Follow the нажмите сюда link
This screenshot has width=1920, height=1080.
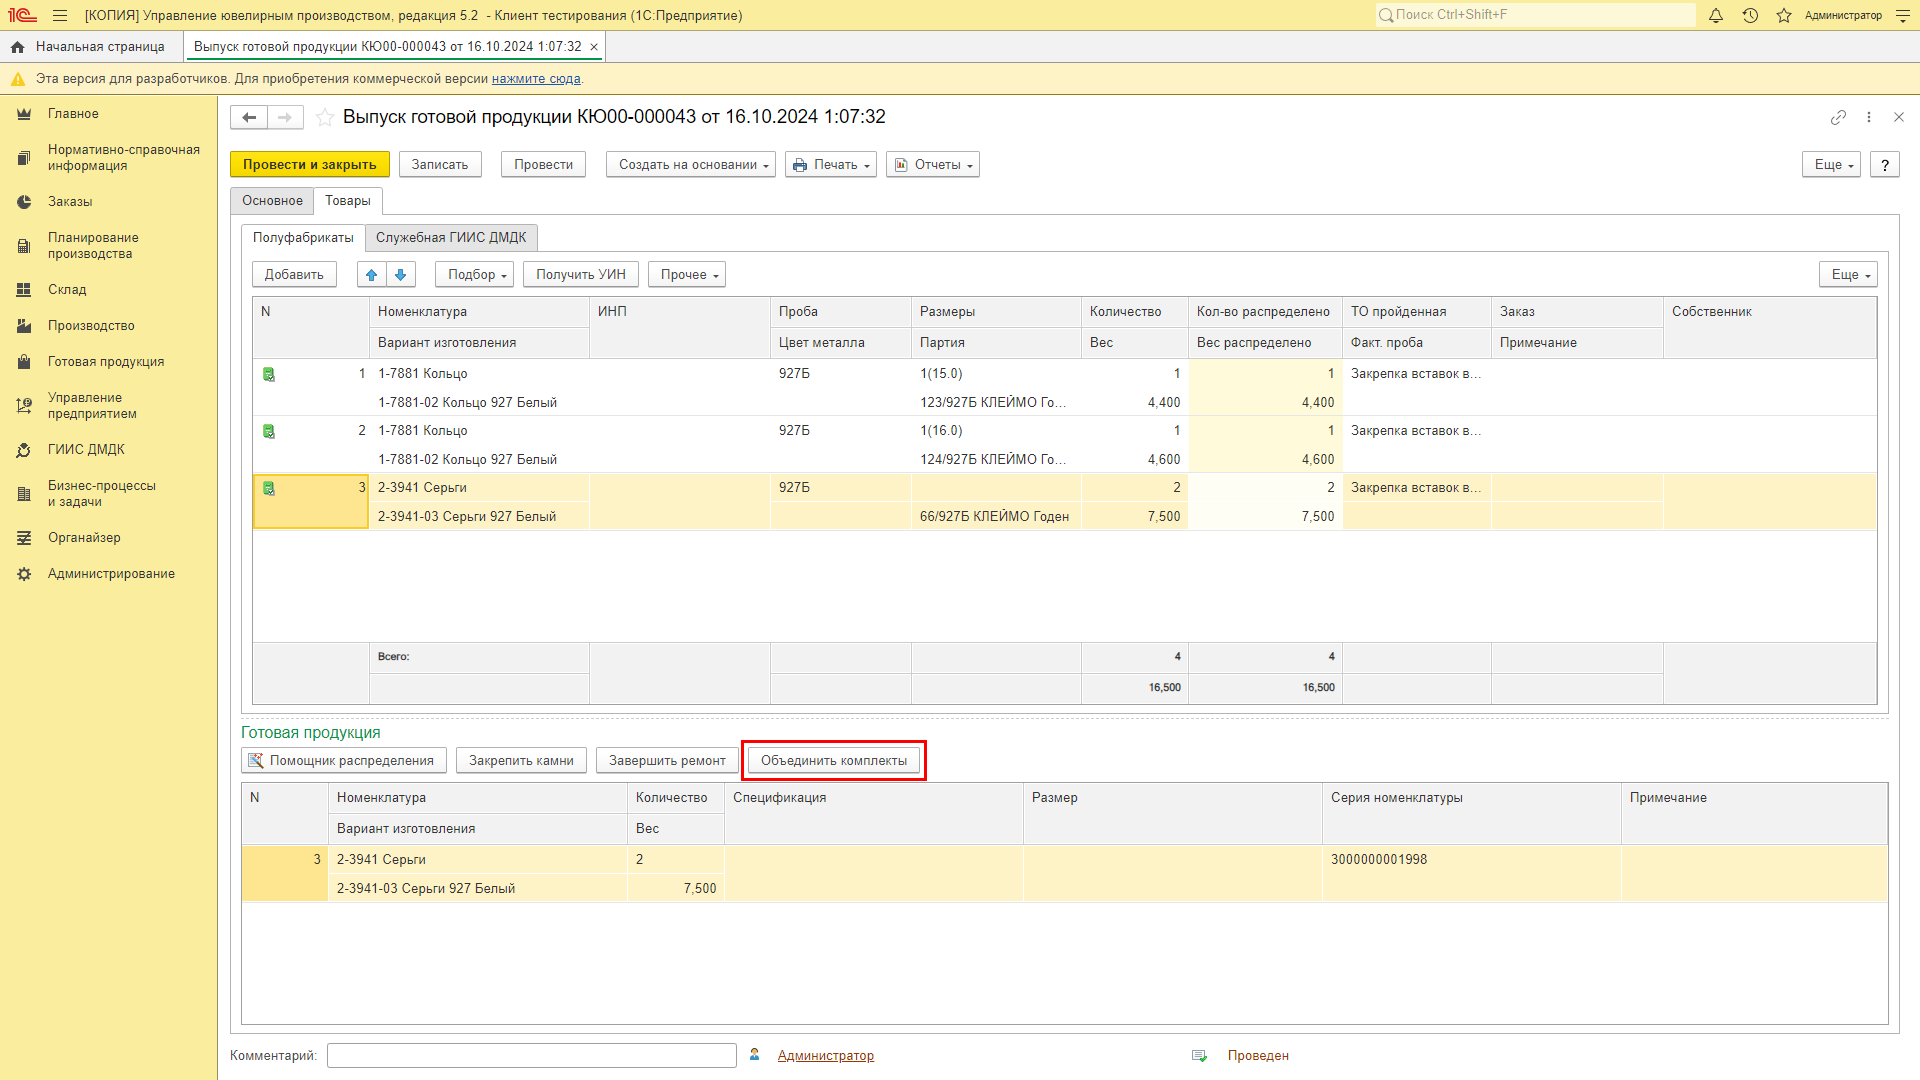[x=536, y=79]
